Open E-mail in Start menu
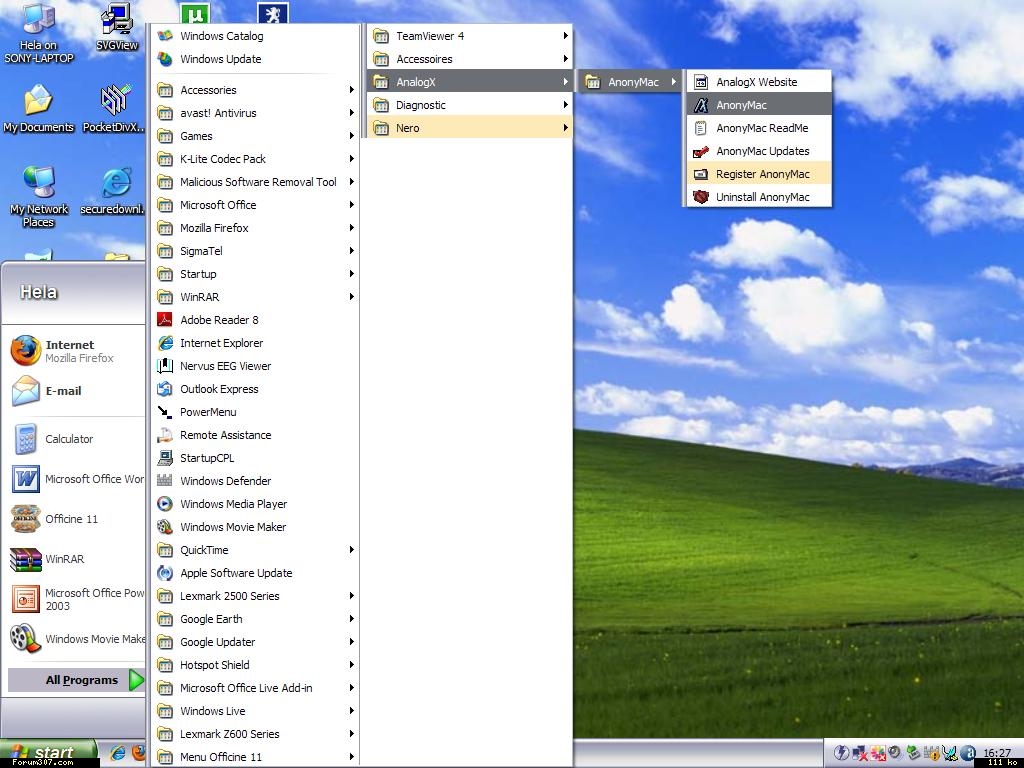1024x768 pixels. click(x=75, y=391)
